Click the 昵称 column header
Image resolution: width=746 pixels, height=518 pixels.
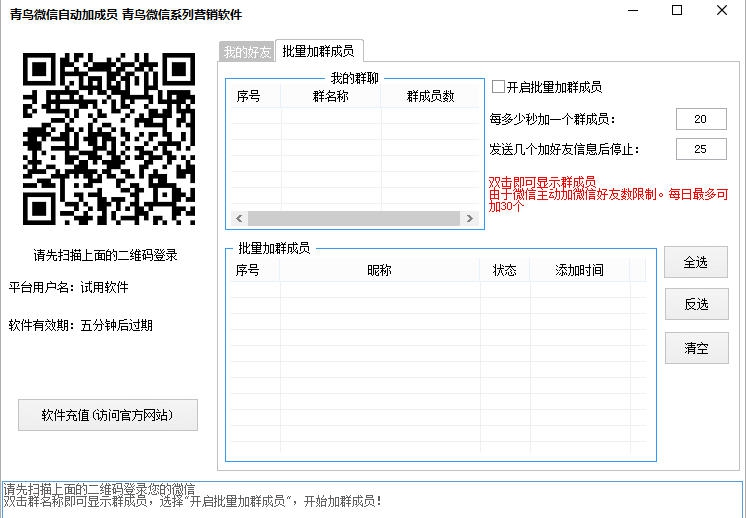coord(379,271)
